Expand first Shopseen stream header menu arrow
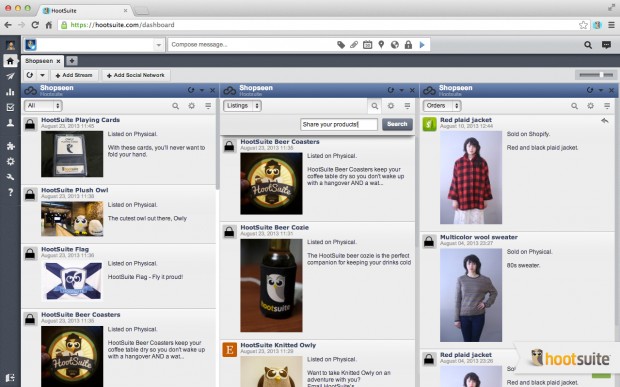620x387 pixels. (202, 91)
